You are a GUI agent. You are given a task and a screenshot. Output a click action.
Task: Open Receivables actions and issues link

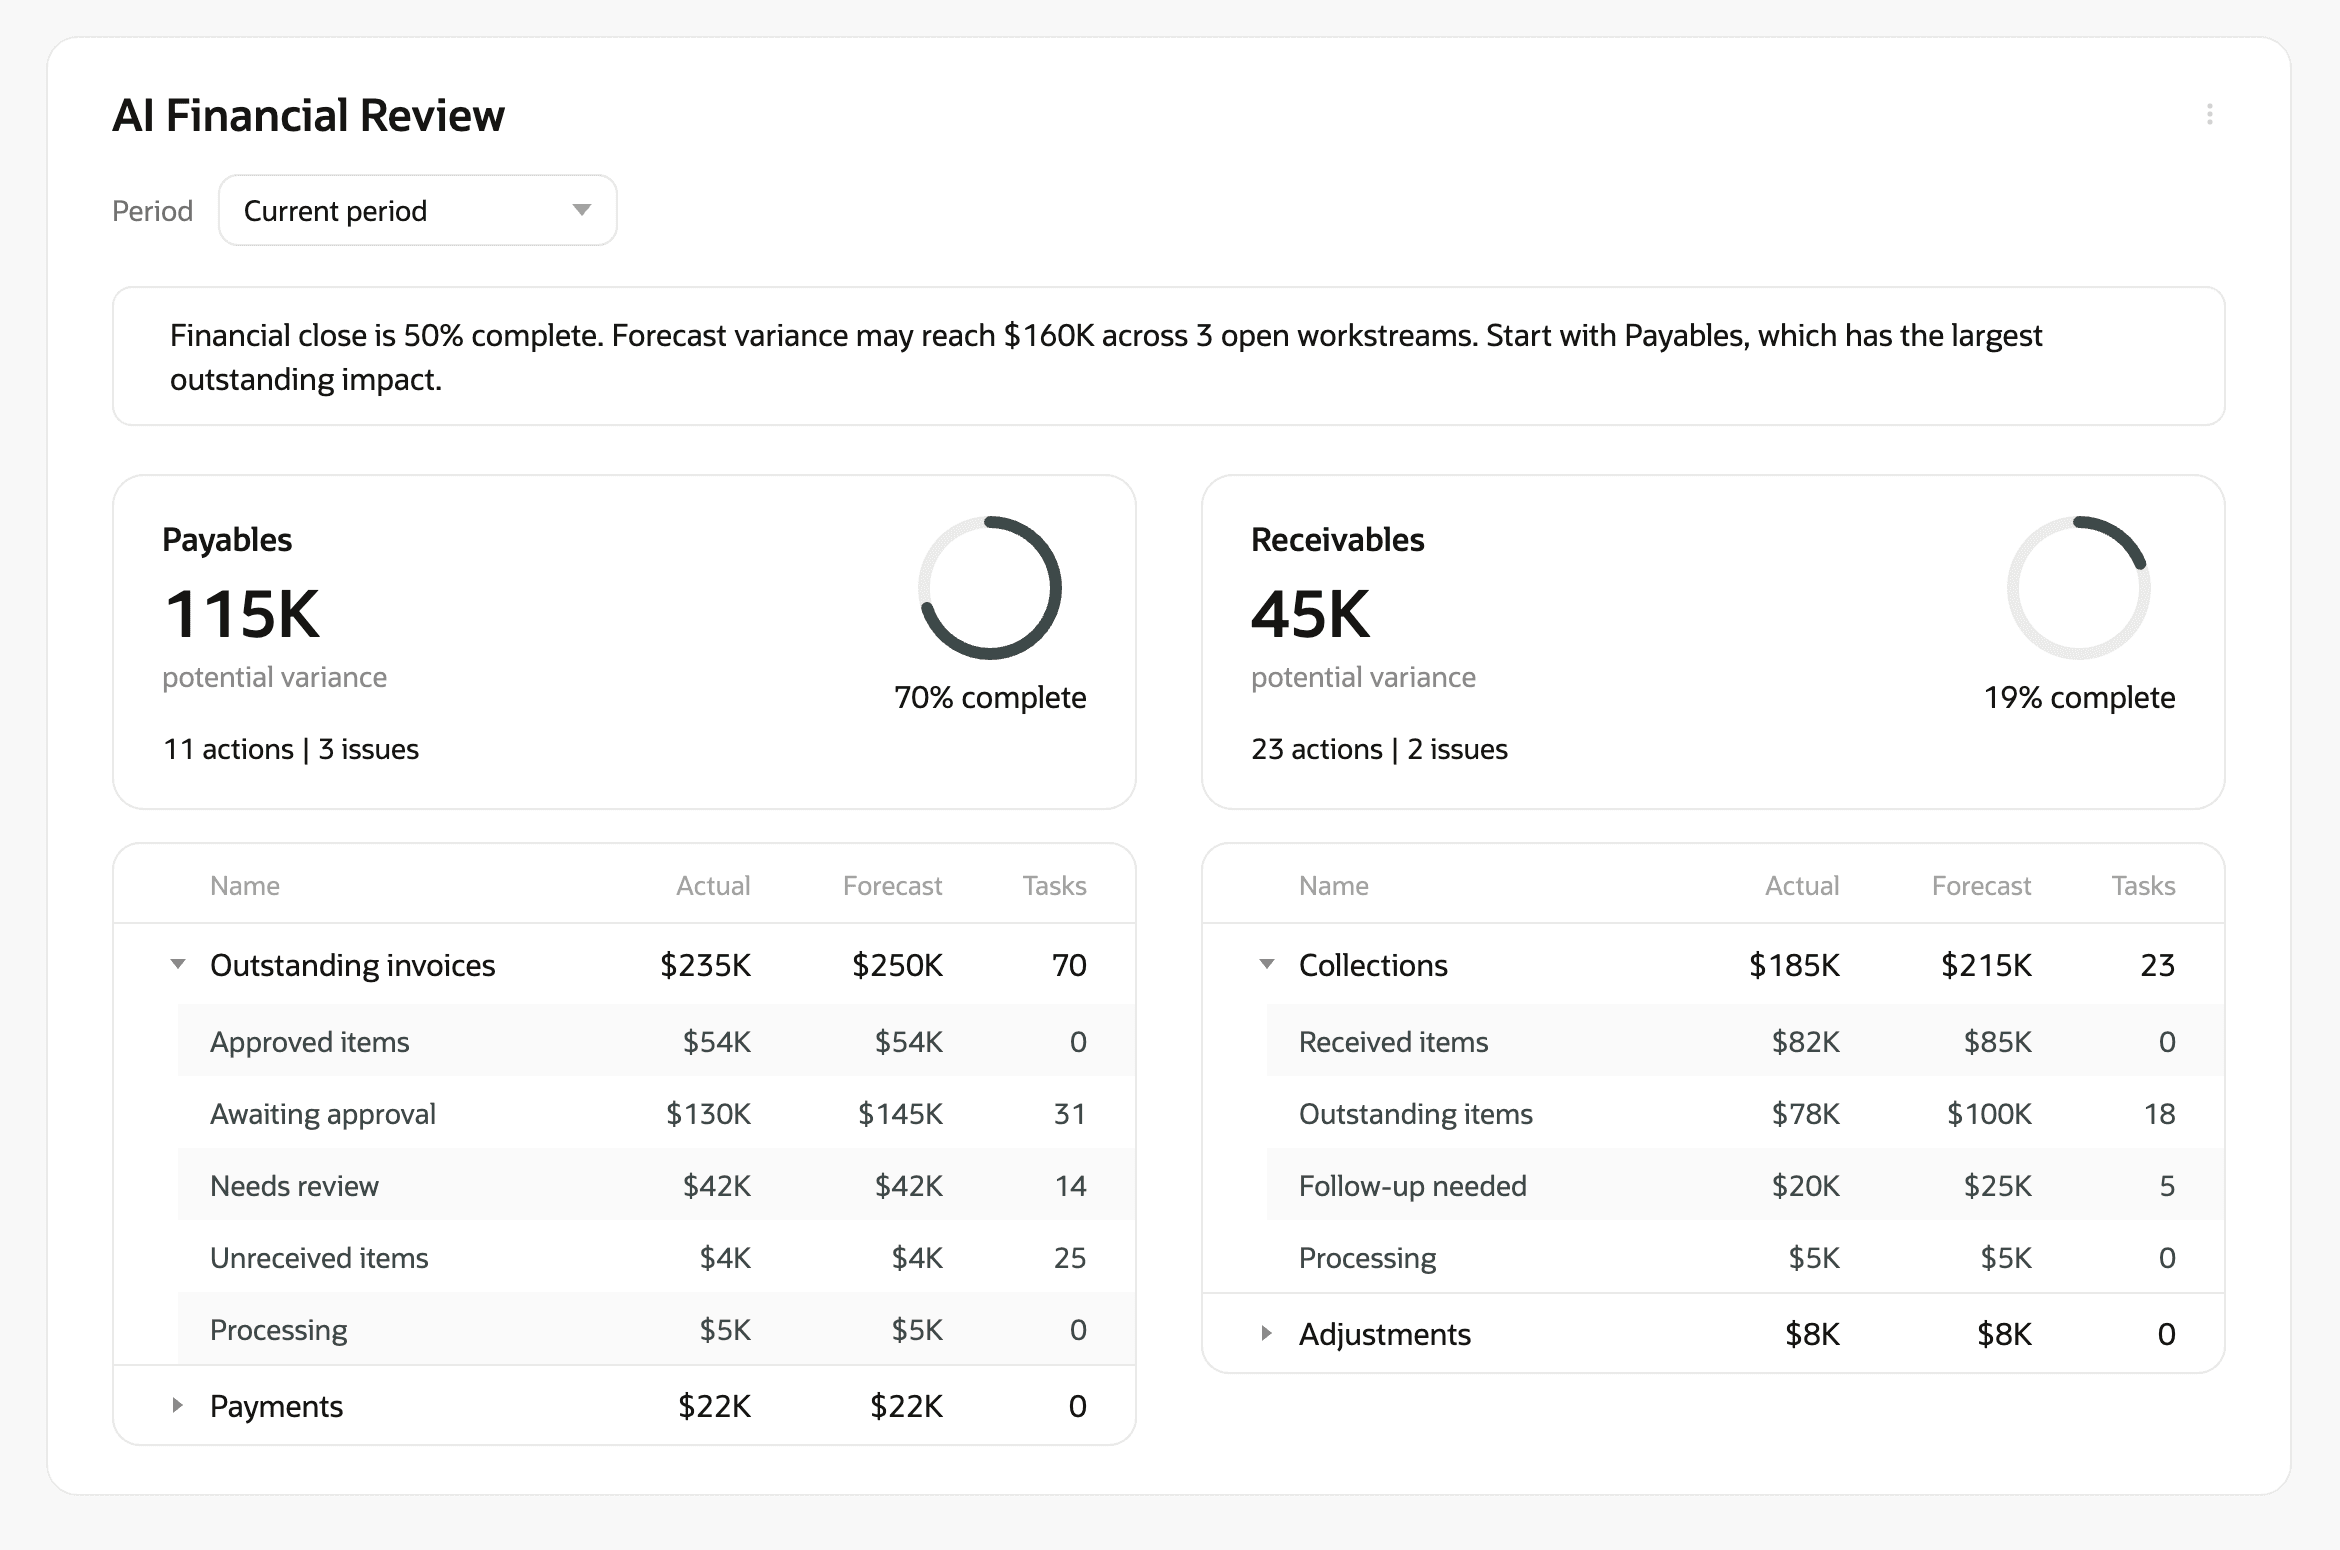(x=1380, y=748)
